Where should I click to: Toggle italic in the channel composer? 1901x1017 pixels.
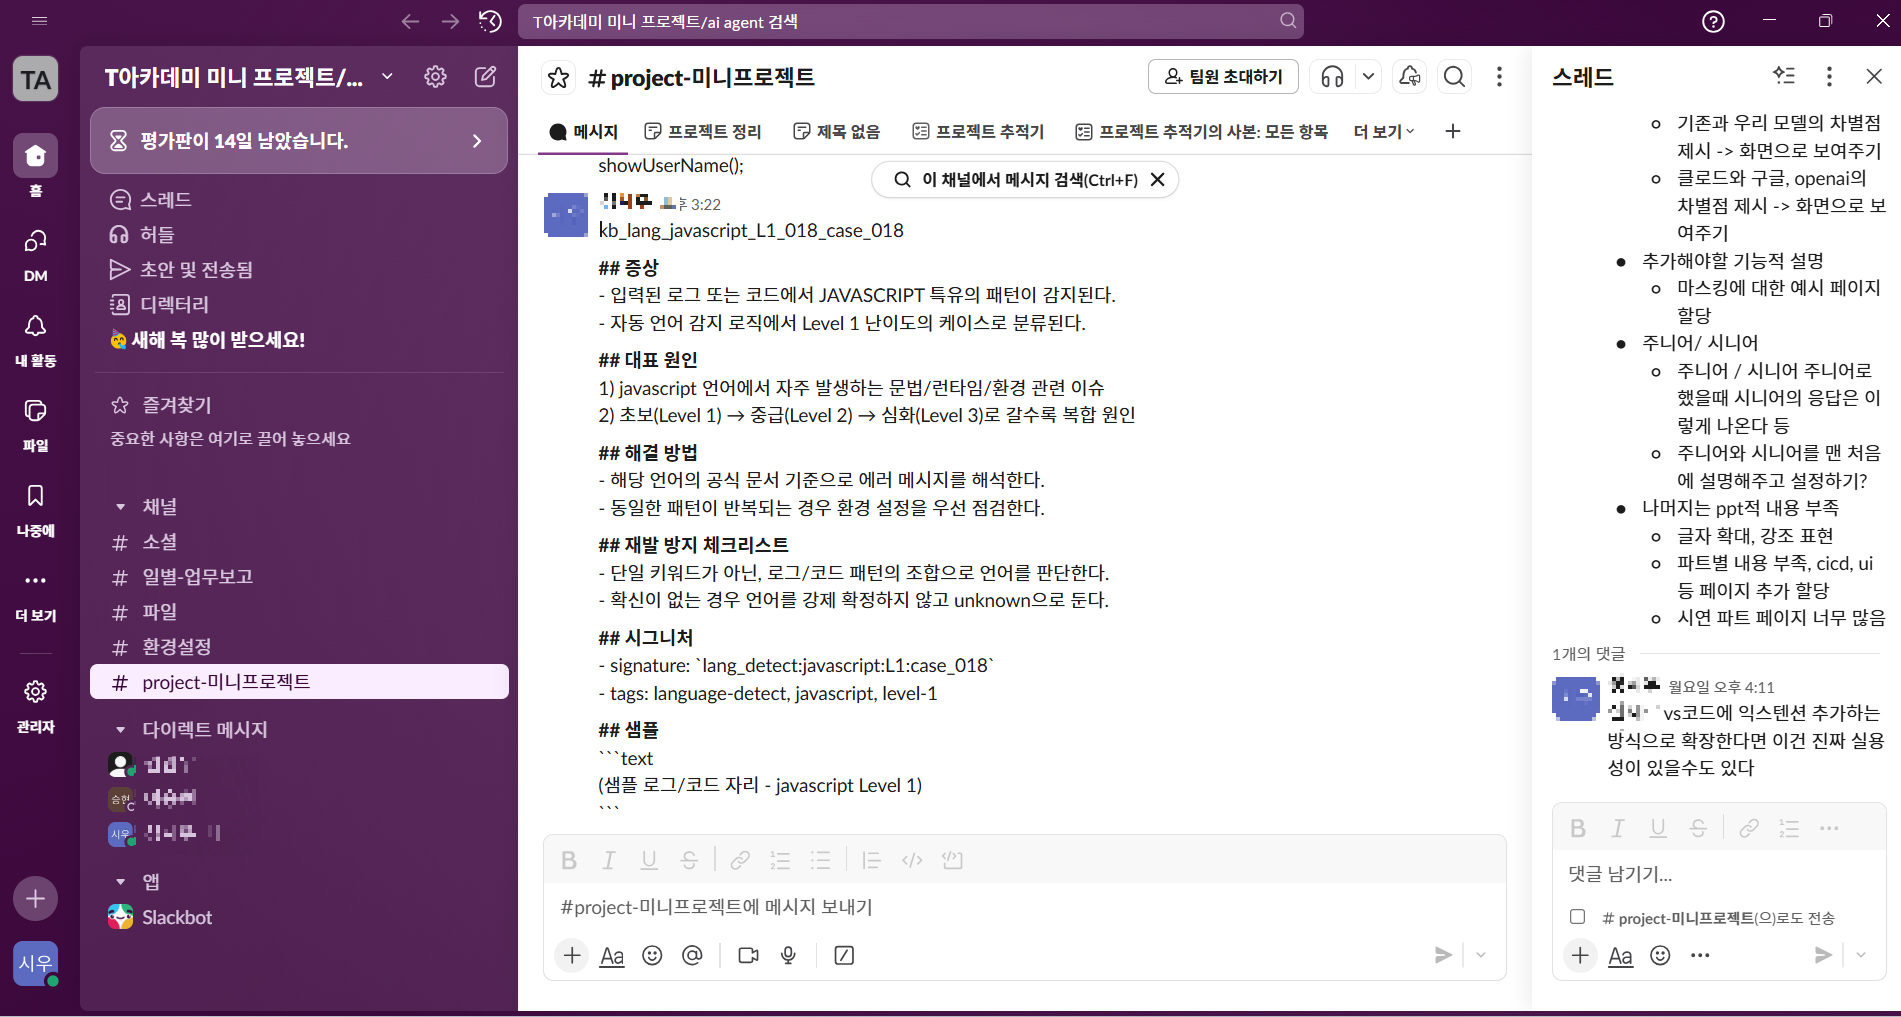[608, 860]
